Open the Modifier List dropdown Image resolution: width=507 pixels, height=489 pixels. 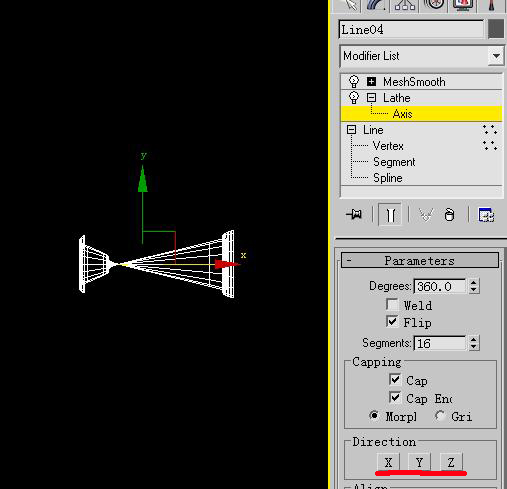[496, 56]
